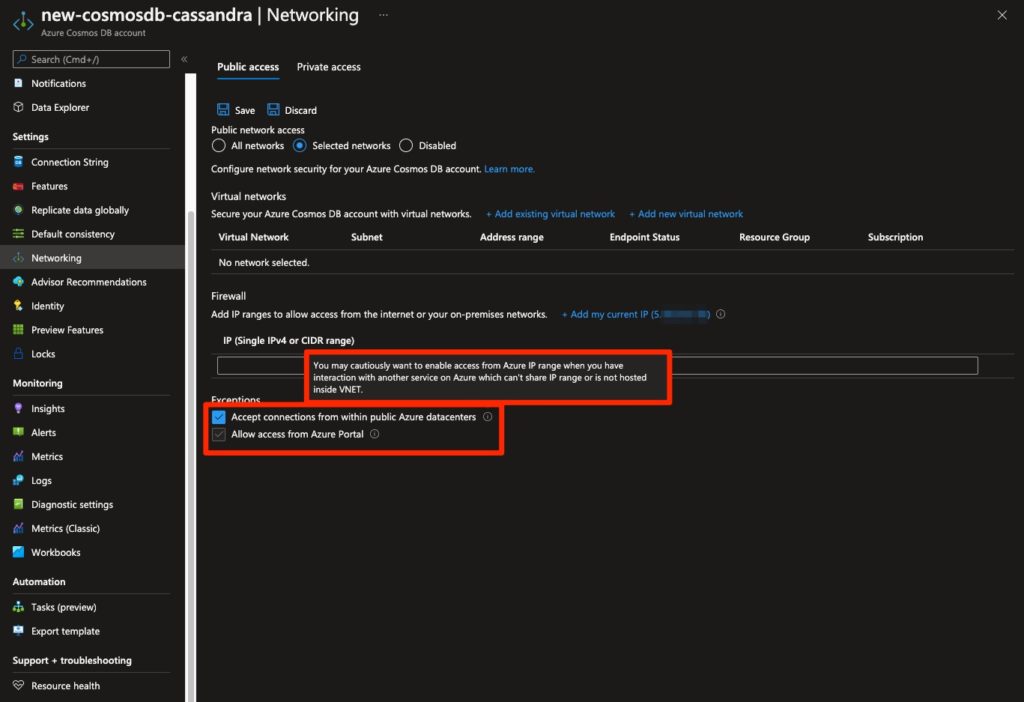The image size is (1024, 702).
Task: Click Add new virtual network link
Action: [x=686, y=214]
